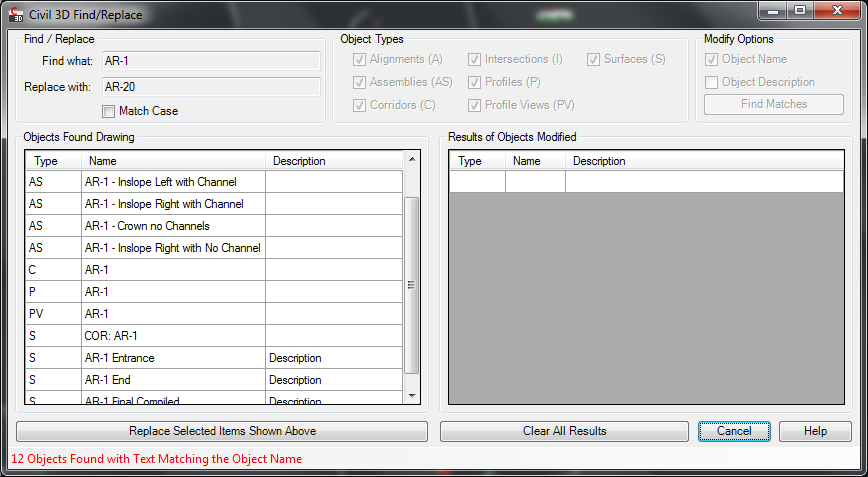This screenshot has width=868, height=477.
Task: Click the Clear All Results button
Action: [565, 431]
